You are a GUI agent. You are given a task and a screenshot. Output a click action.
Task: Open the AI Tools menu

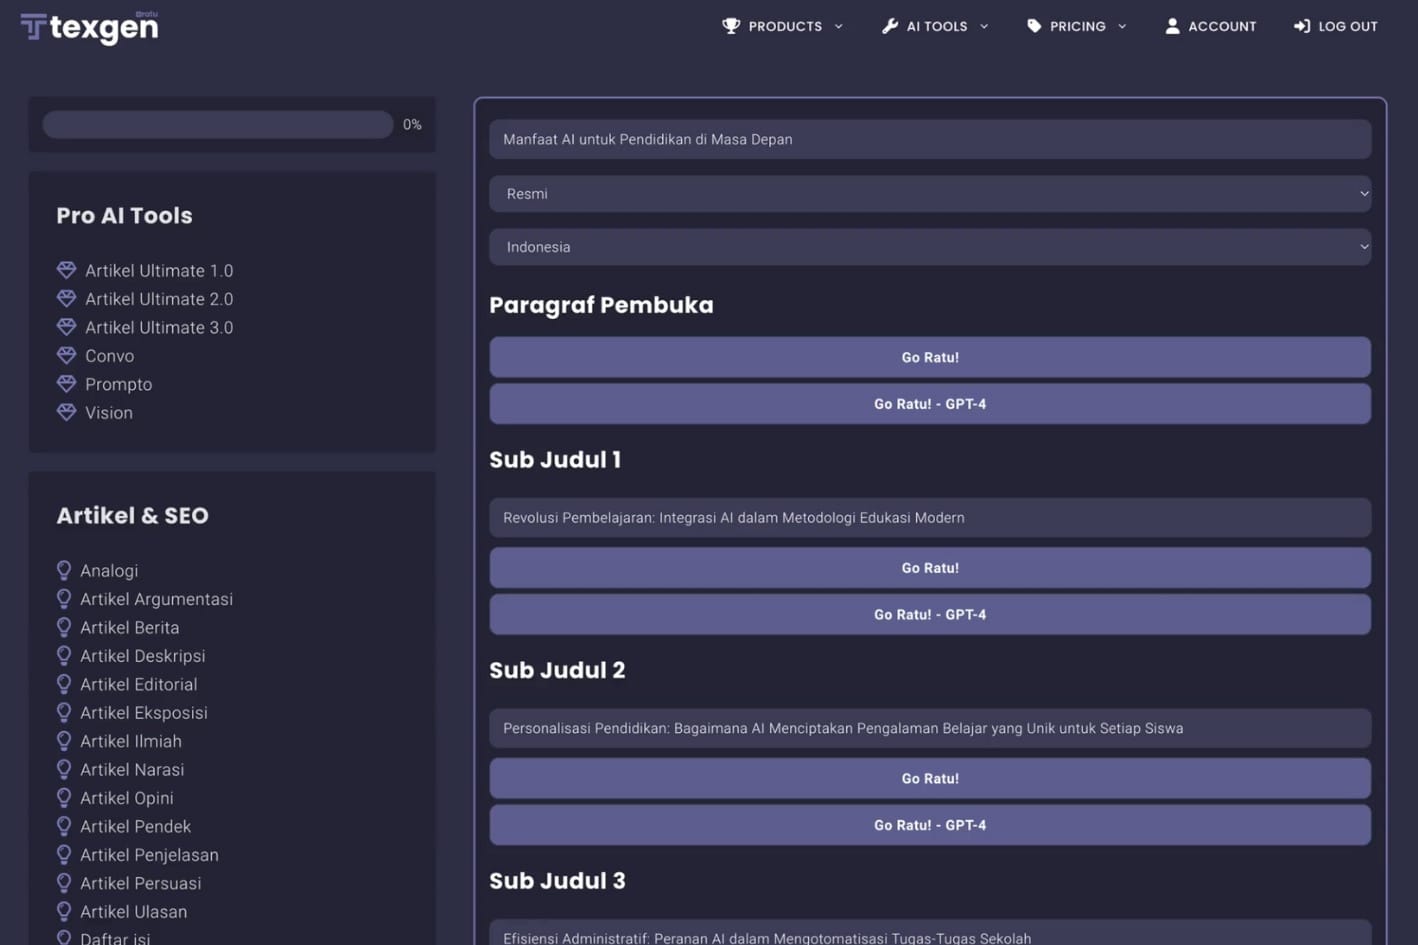(x=936, y=27)
